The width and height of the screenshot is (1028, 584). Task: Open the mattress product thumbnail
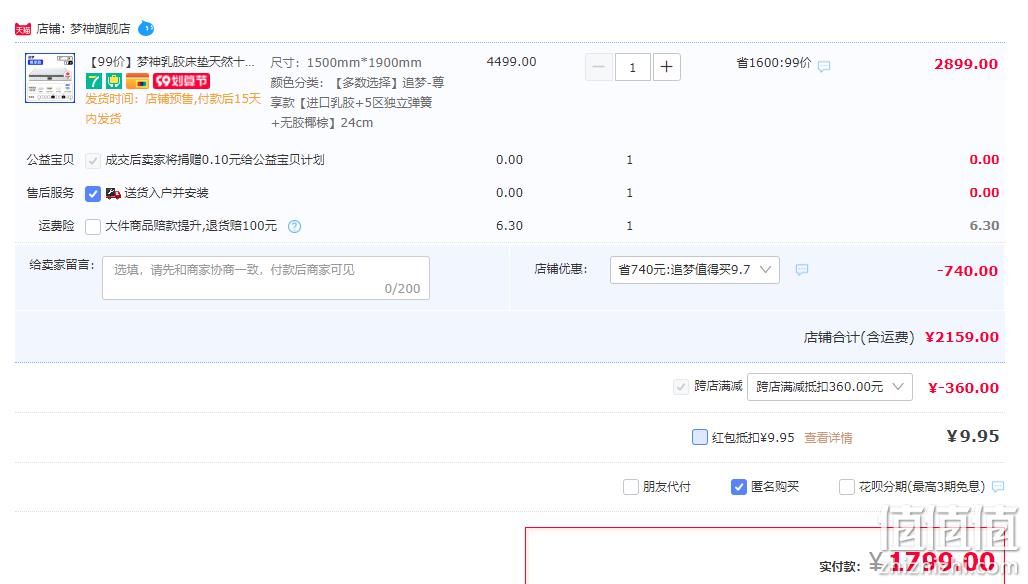pyautogui.click(x=50, y=78)
